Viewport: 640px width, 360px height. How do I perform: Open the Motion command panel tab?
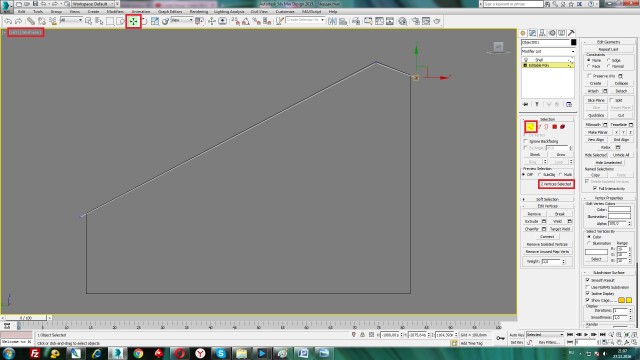pos(552,33)
